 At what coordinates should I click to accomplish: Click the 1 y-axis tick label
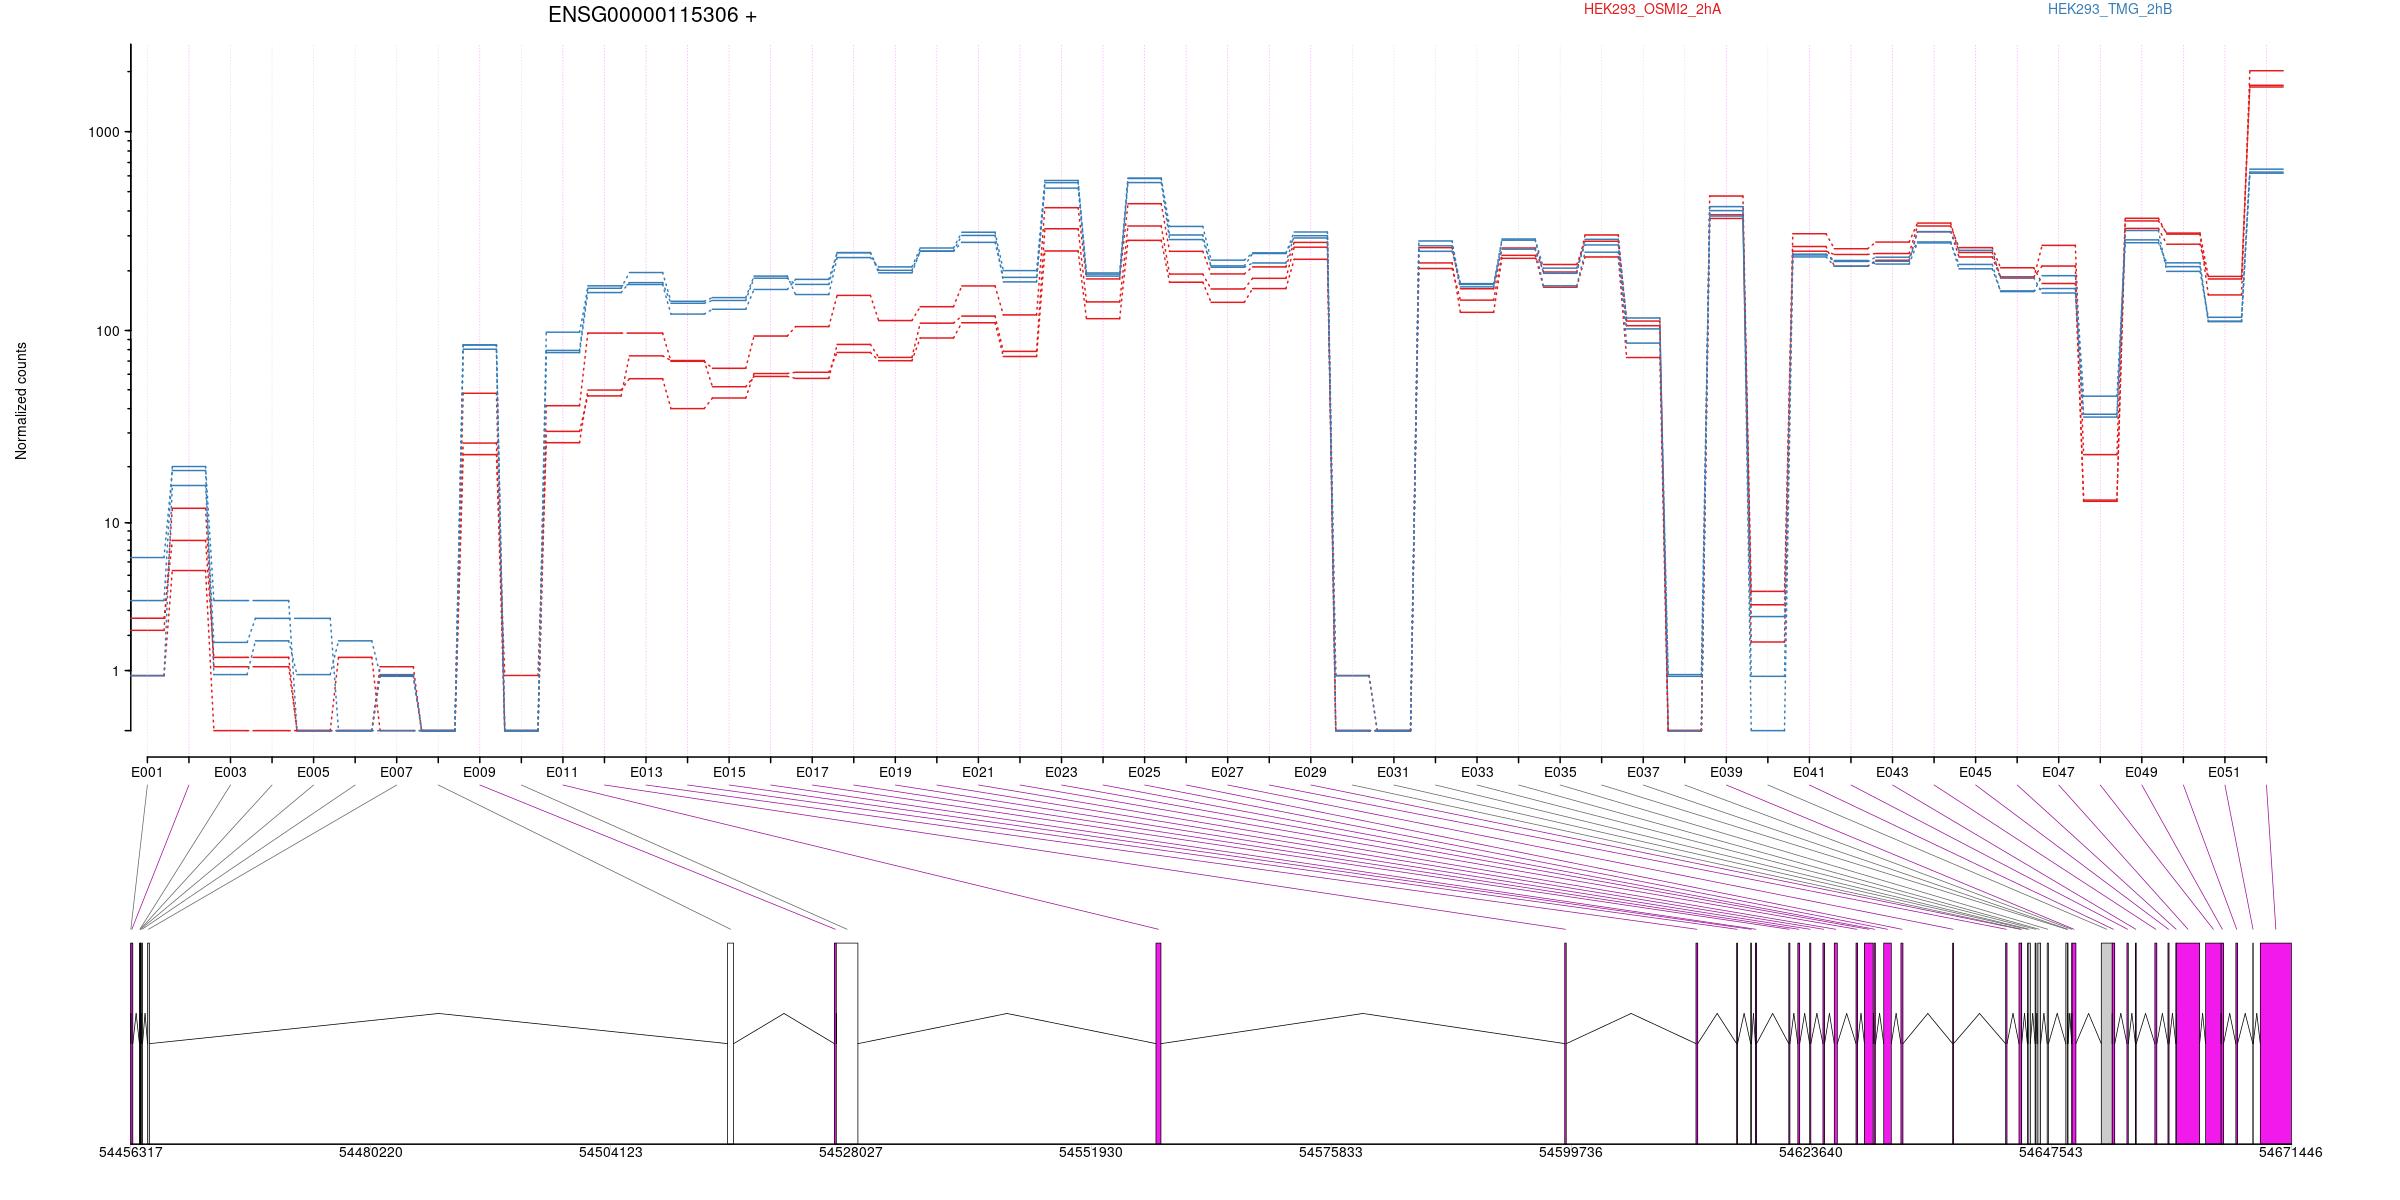tap(116, 671)
